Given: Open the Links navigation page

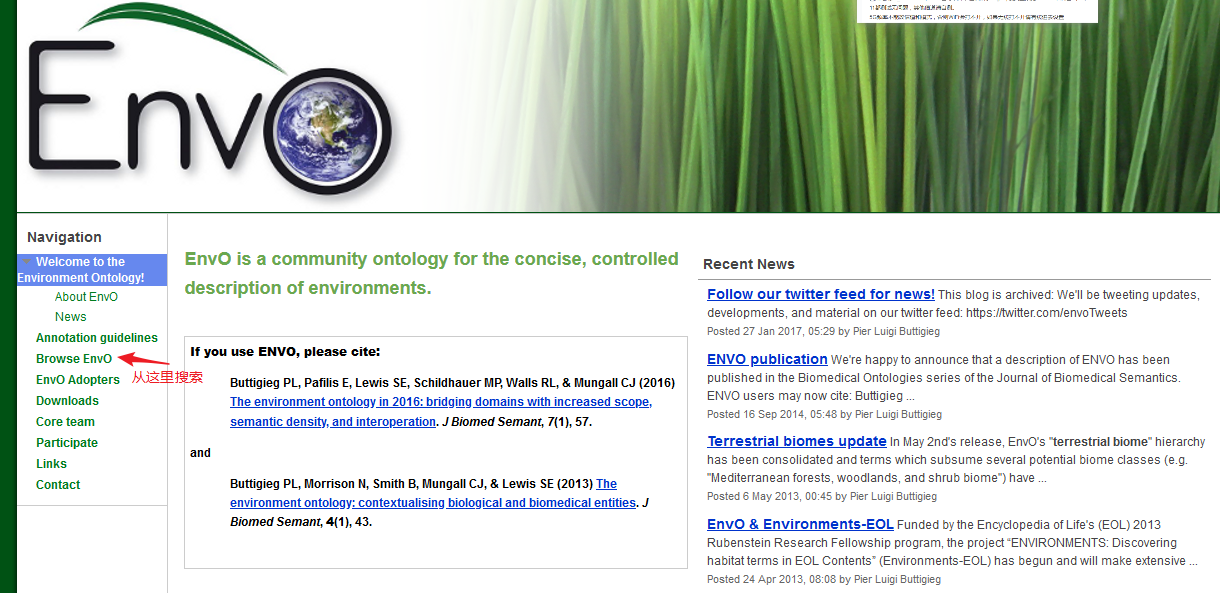Looking at the screenshot, I should 51,464.
